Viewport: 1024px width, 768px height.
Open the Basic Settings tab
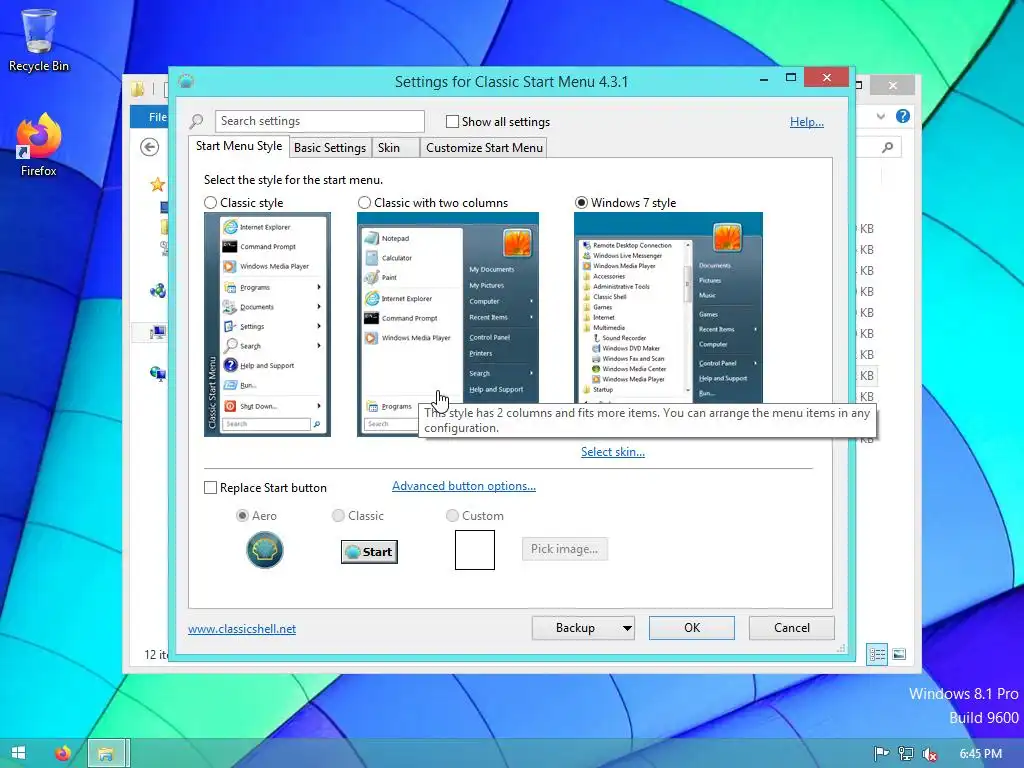[330, 148]
